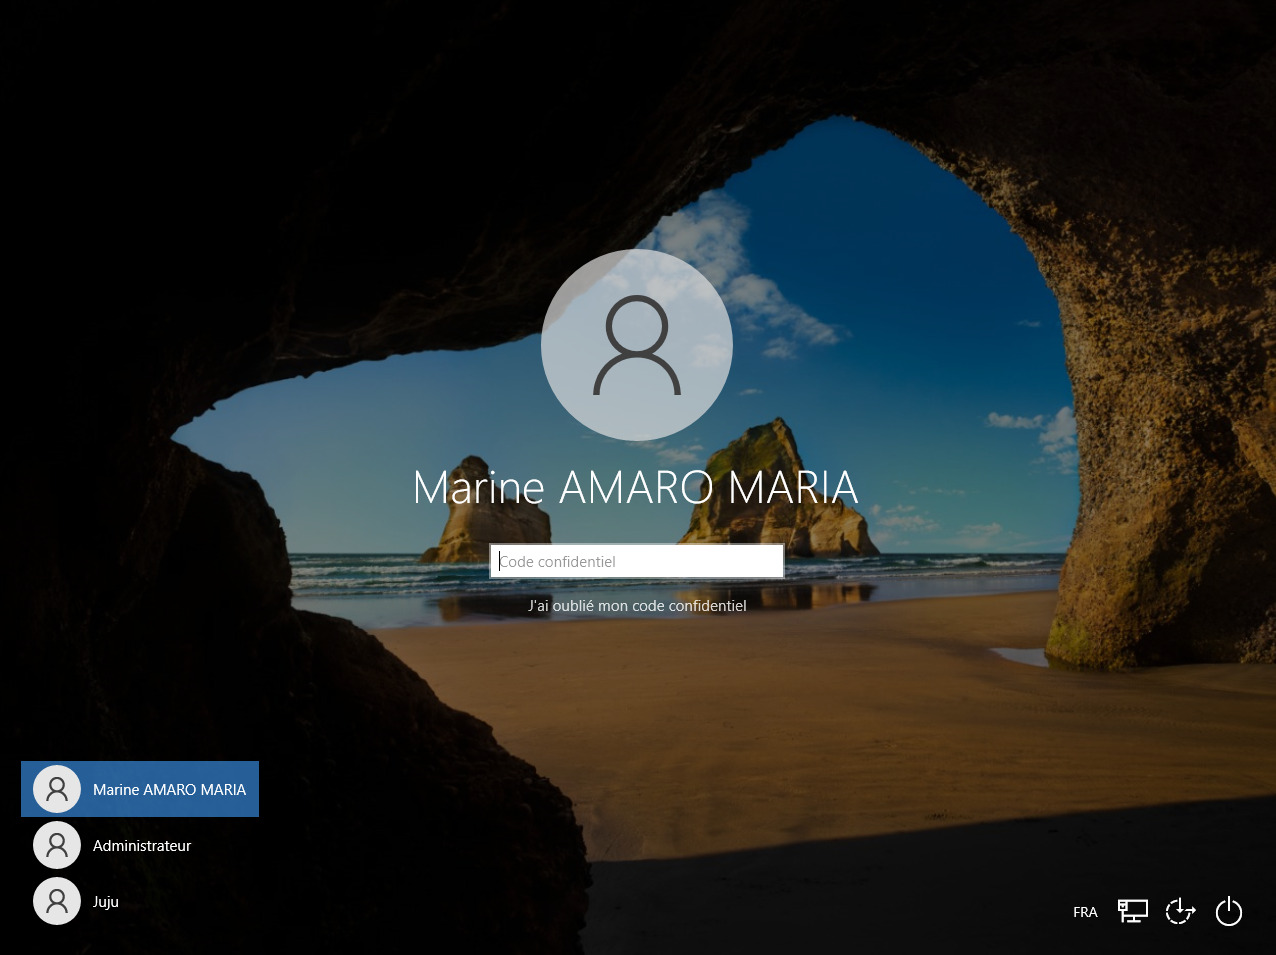Open the network connection icon

coord(1132,911)
